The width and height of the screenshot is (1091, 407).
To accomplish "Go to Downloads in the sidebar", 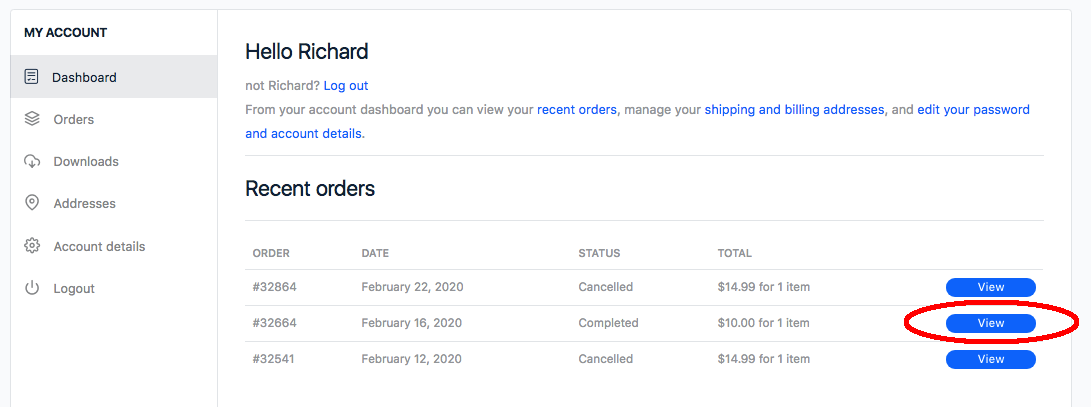I will (x=86, y=161).
